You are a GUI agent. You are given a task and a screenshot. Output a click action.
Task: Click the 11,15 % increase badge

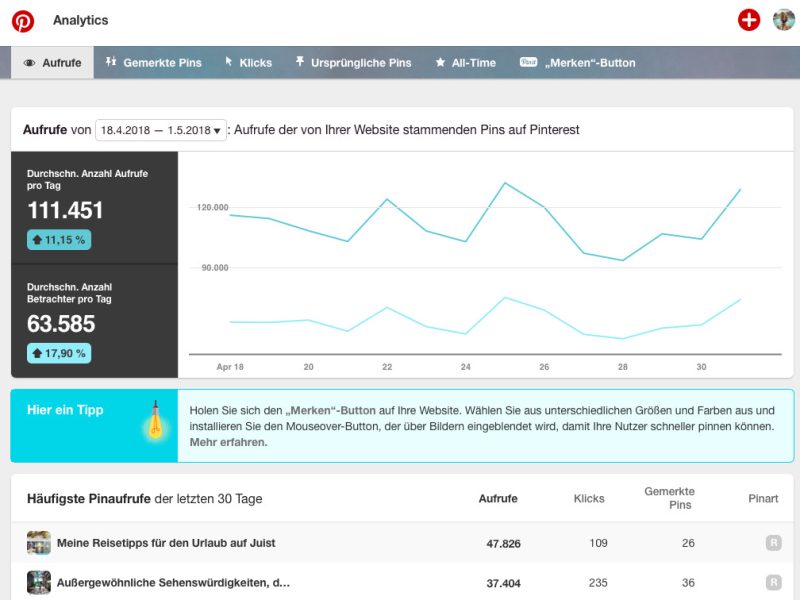(x=58, y=240)
